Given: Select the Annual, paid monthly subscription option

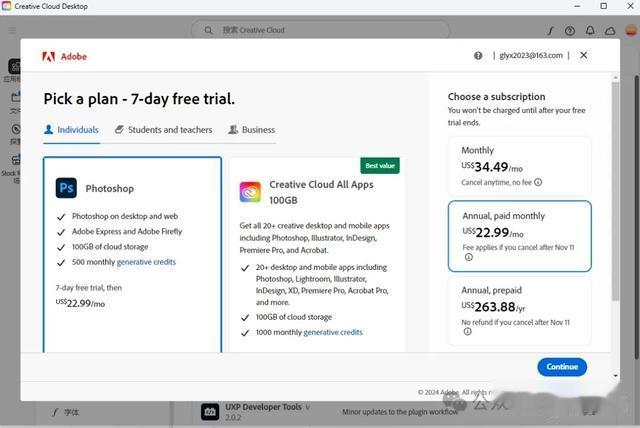Looking at the screenshot, I should coord(519,236).
